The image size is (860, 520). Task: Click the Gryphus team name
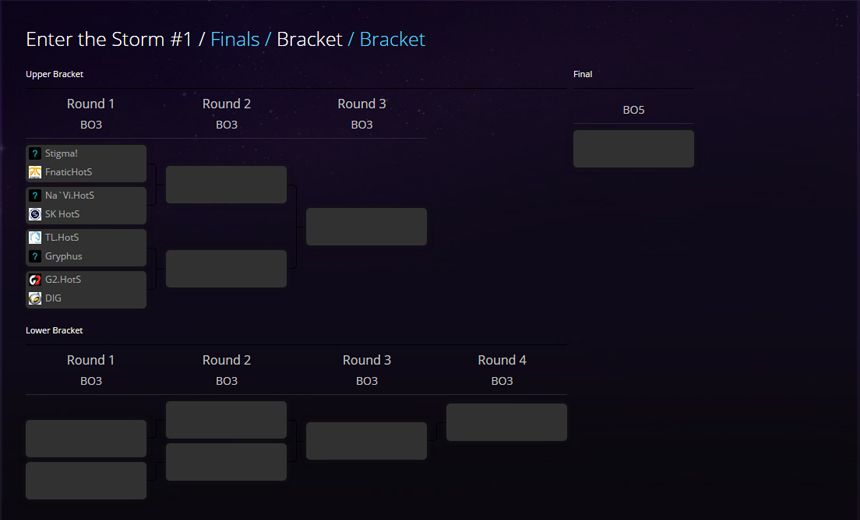(62, 256)
